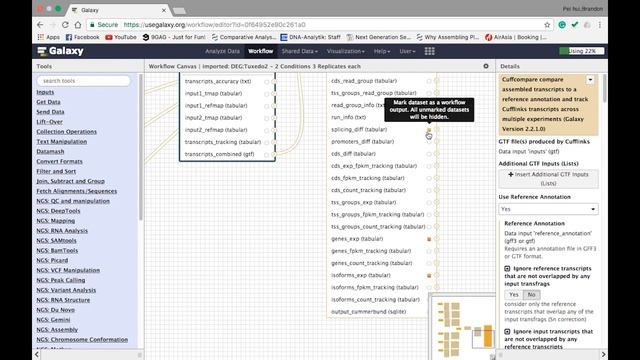Click the browser address bar

click(318, 25)
